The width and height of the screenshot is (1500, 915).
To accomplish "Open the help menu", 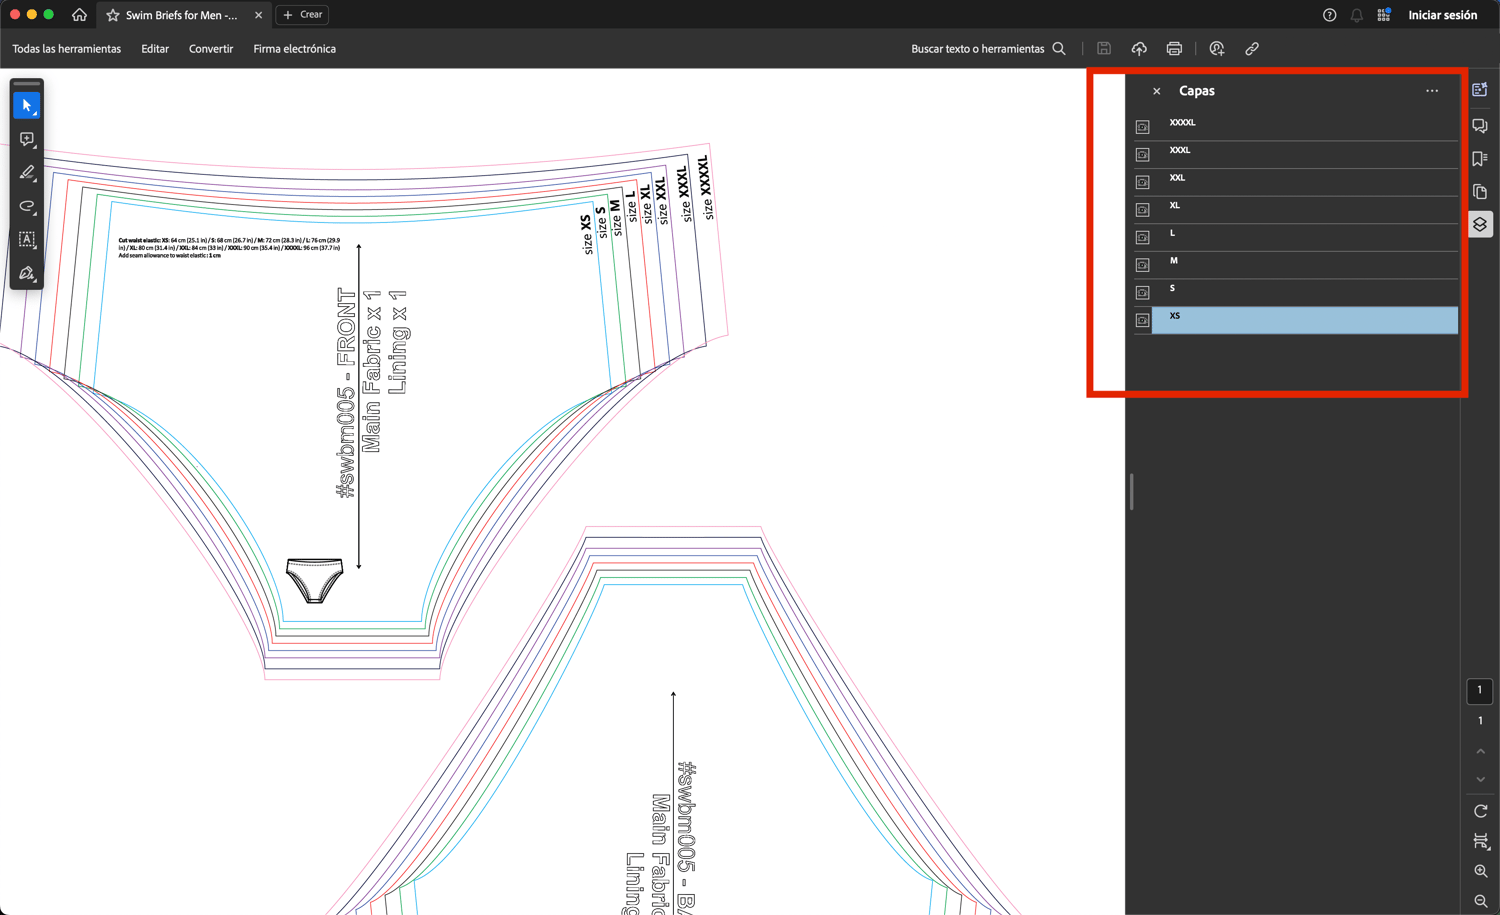I will coord(1329,15).
